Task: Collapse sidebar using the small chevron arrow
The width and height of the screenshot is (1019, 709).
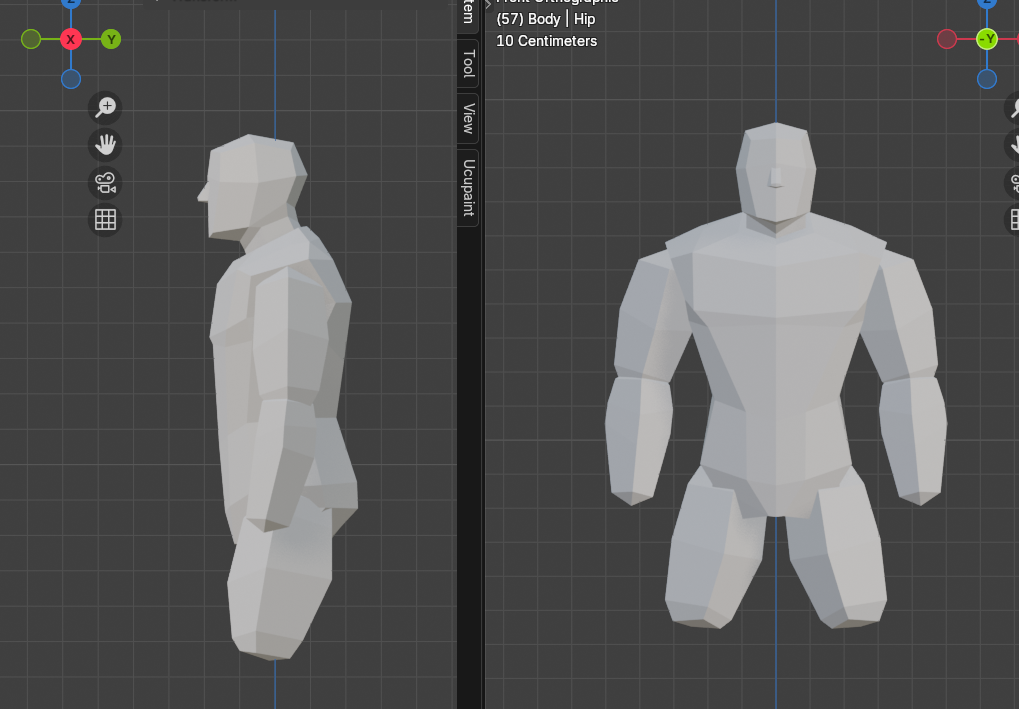Action: point(488,4)
